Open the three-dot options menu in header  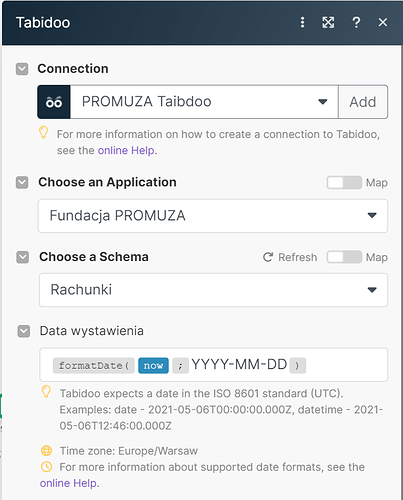click(x=302, y=22)
